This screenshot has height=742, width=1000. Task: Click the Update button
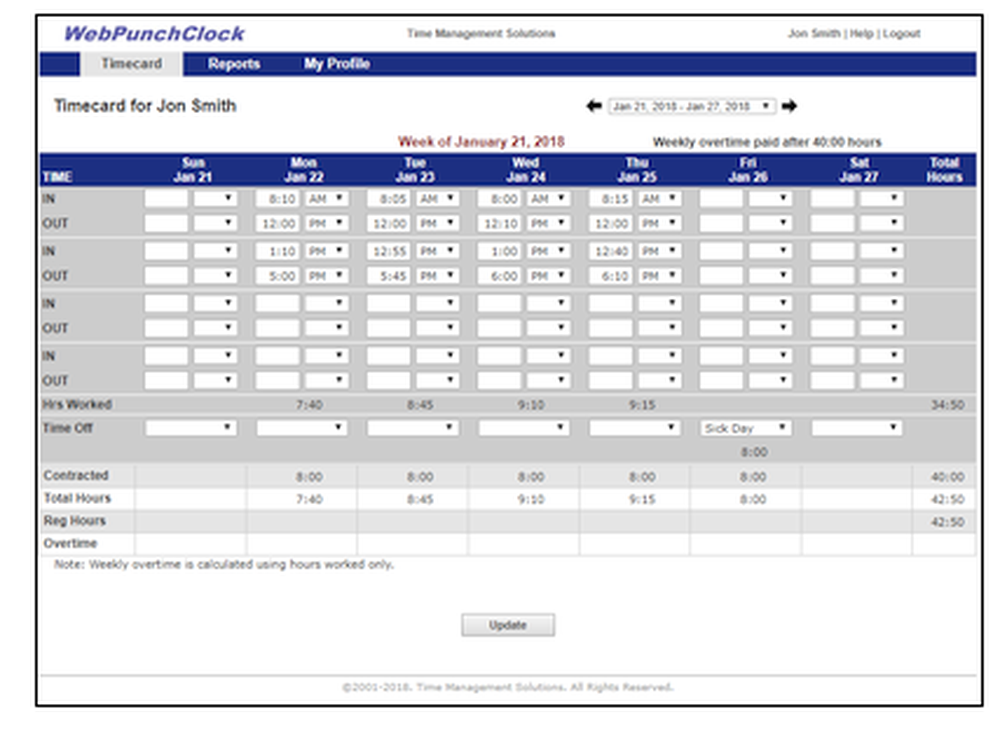click(508, 625)
